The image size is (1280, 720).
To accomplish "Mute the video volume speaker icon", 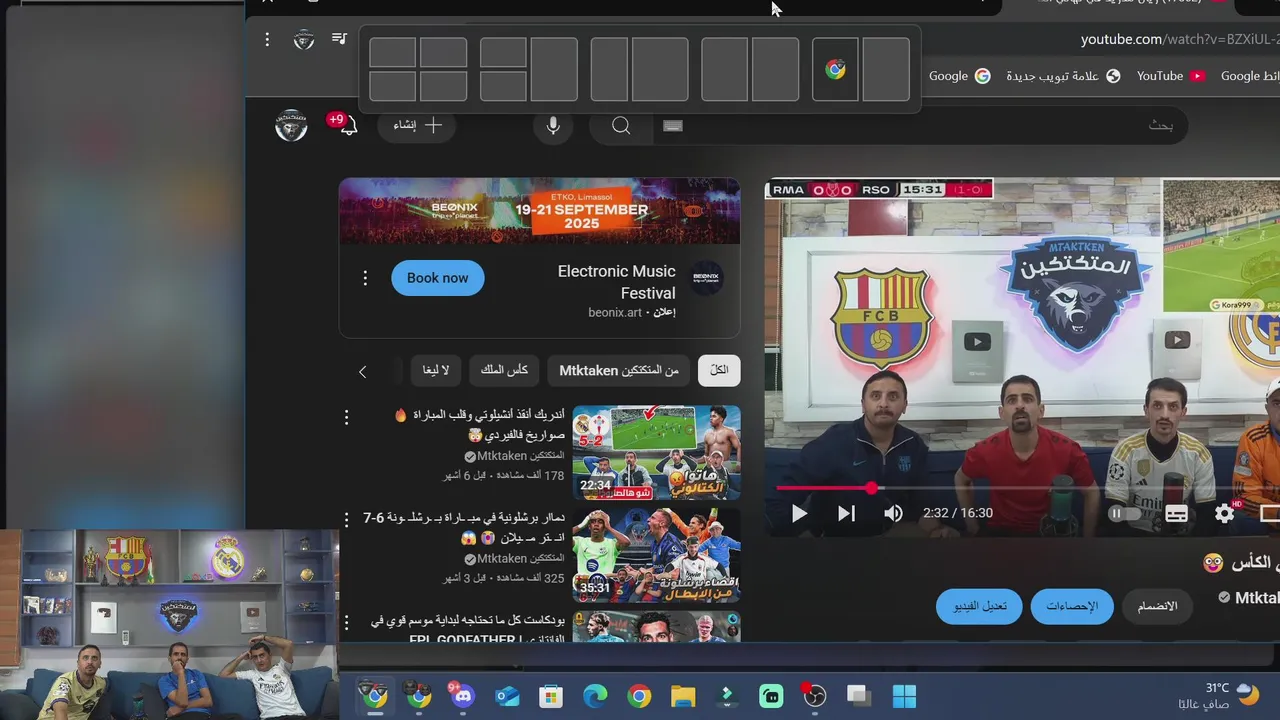I will 893,513.
